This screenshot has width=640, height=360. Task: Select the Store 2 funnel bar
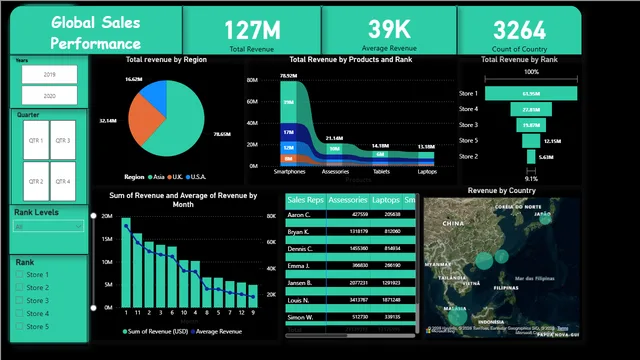[531, 157]
